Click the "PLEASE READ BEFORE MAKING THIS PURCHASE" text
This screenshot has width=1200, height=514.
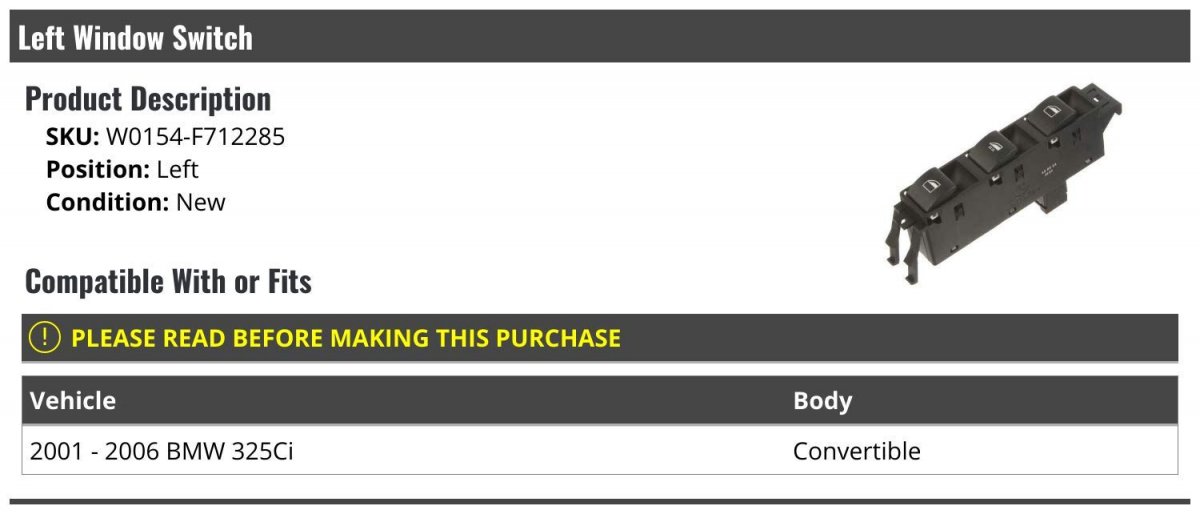point(346,338)
